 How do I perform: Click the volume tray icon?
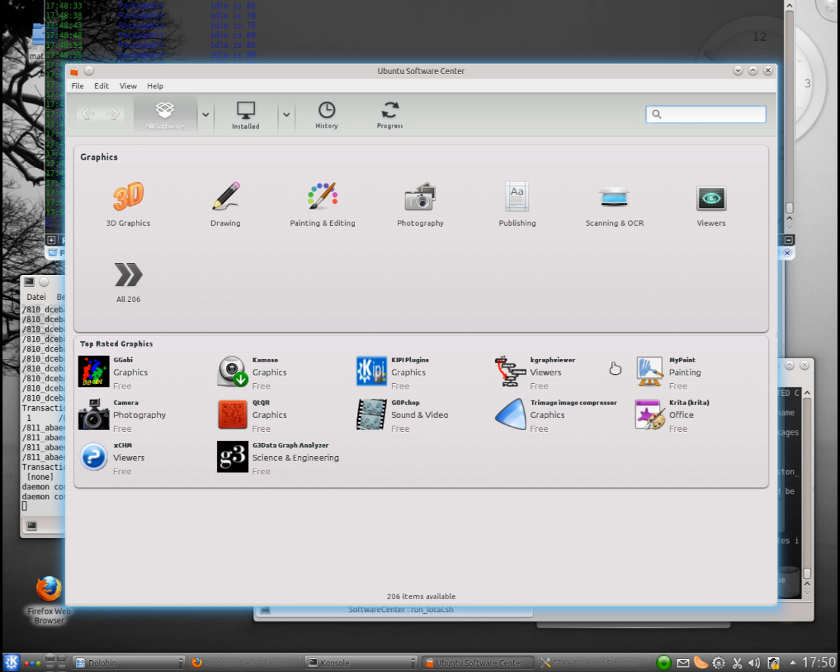click(754, 663)
